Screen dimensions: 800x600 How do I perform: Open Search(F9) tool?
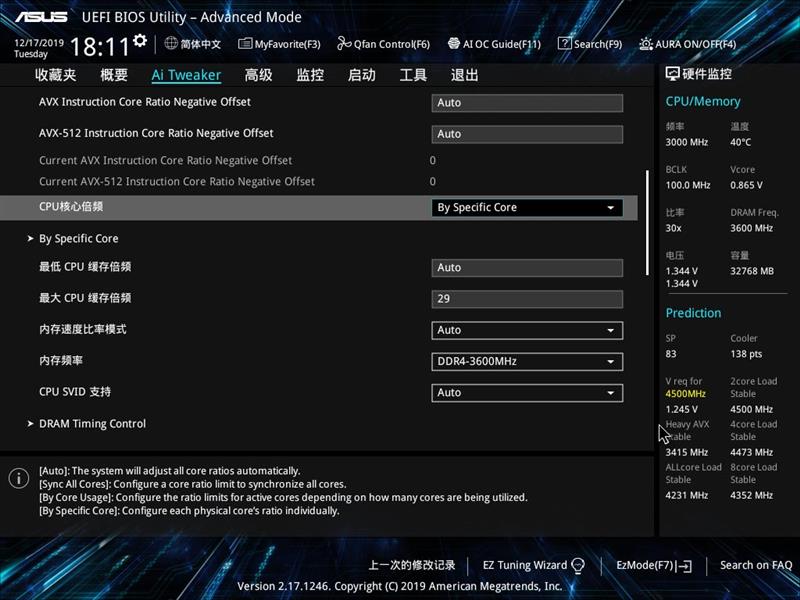click(590, 44)
